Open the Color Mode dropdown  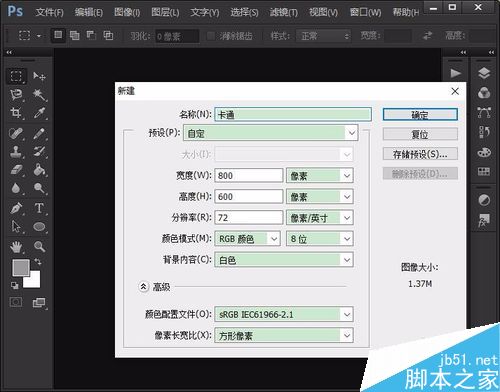pos(247,239)
